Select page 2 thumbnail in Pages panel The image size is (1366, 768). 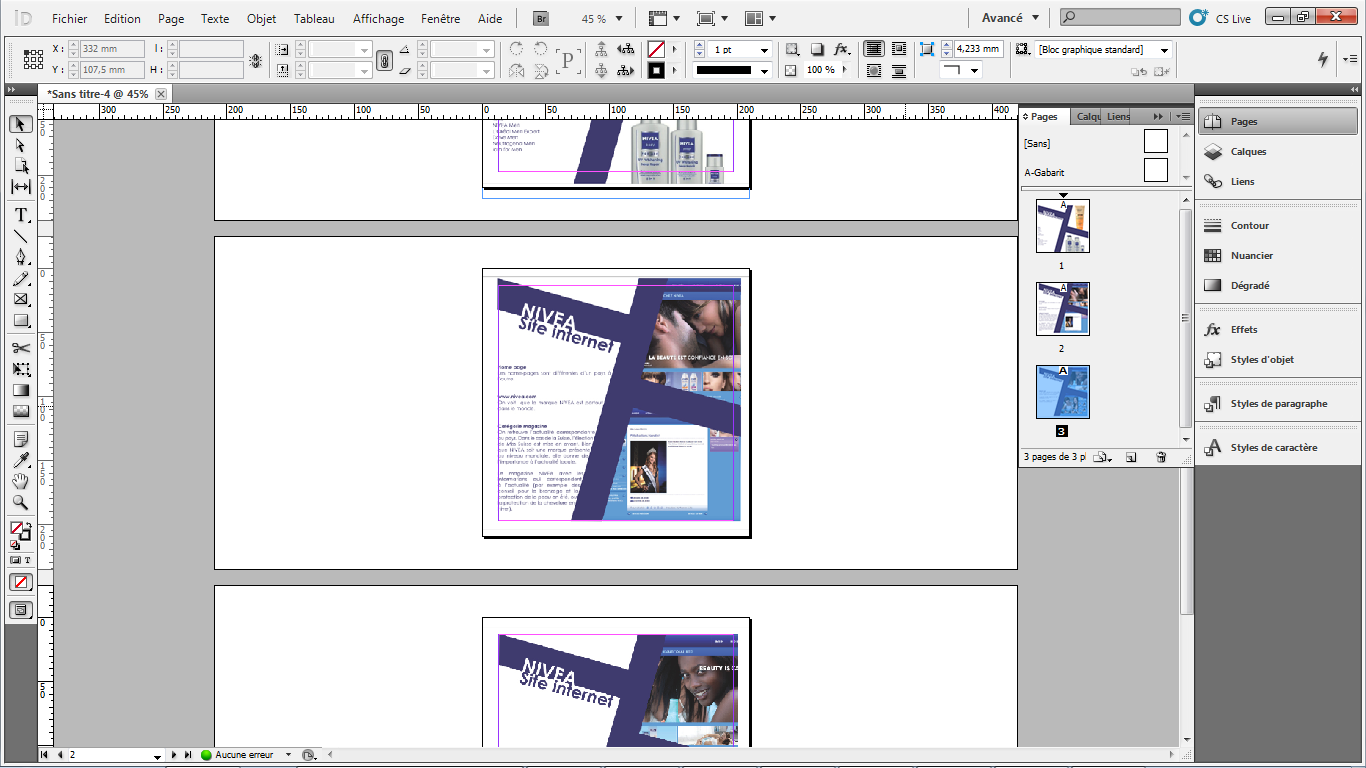point(1062,309)
